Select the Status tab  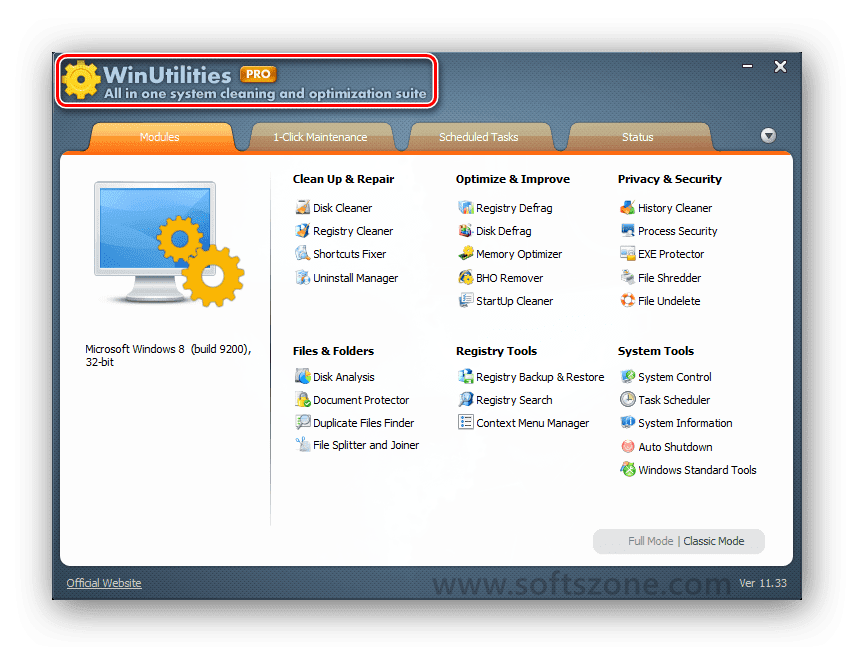coord(638,137)
